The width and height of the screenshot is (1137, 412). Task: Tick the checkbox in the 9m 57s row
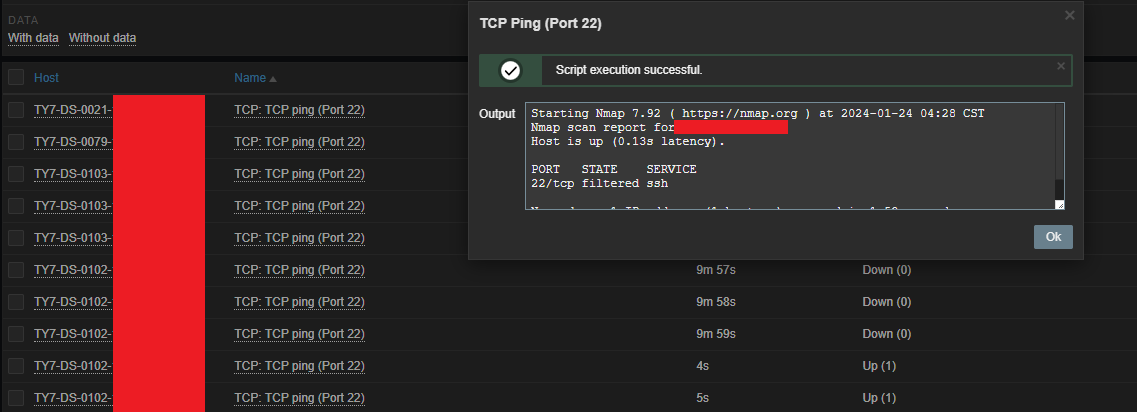[x=16, y=270]
